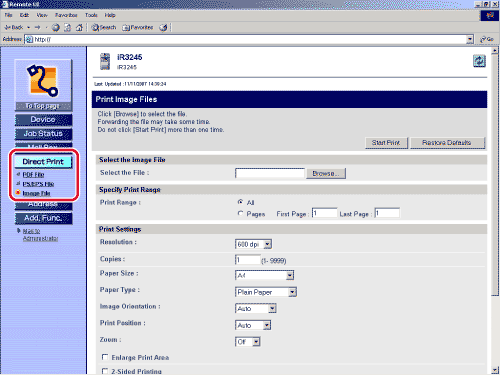Open the Paper Type Plain Paper dropdown
Screen dimensions: 500x375
coord(266,292)
